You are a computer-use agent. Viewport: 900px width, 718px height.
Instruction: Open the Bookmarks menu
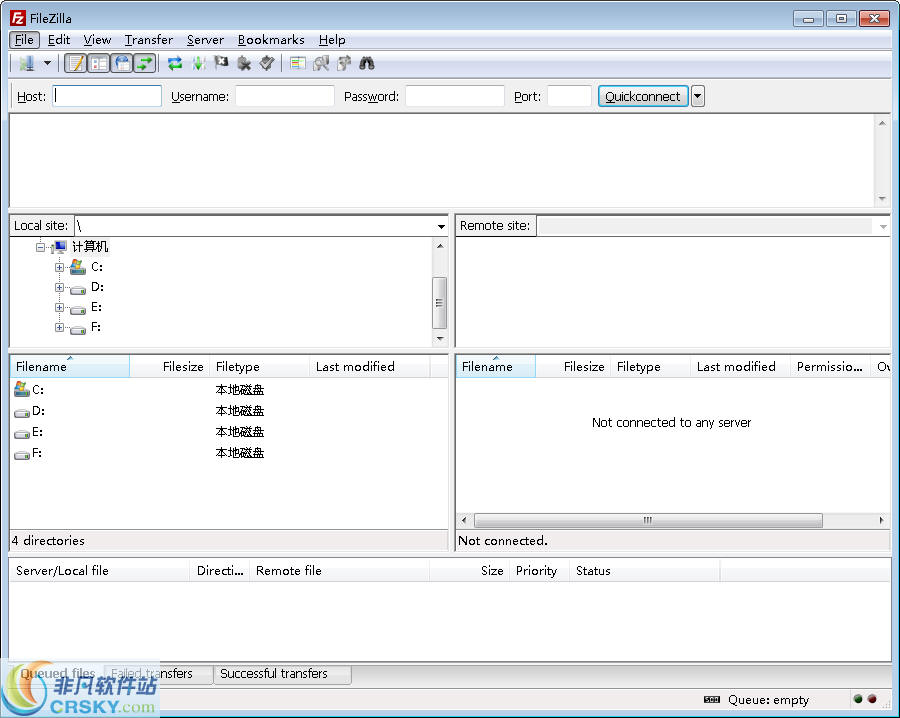(x=271, y=40)
